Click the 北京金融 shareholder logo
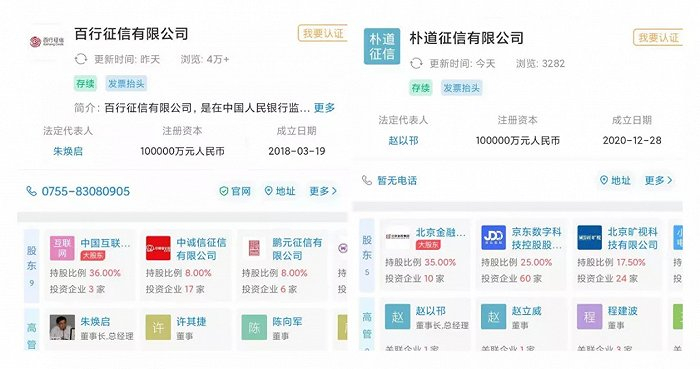This screenshot has width=700, height=369. pos(397,236)
